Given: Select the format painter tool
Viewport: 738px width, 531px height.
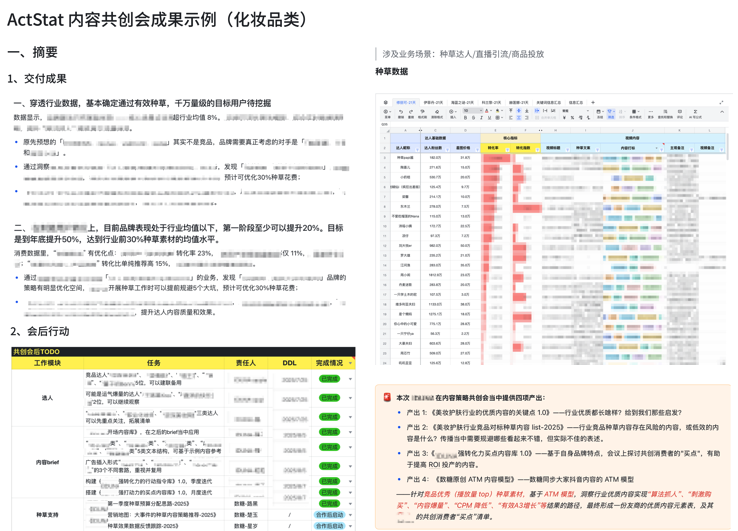Looking at the screenshot, I should coord(423,111).
